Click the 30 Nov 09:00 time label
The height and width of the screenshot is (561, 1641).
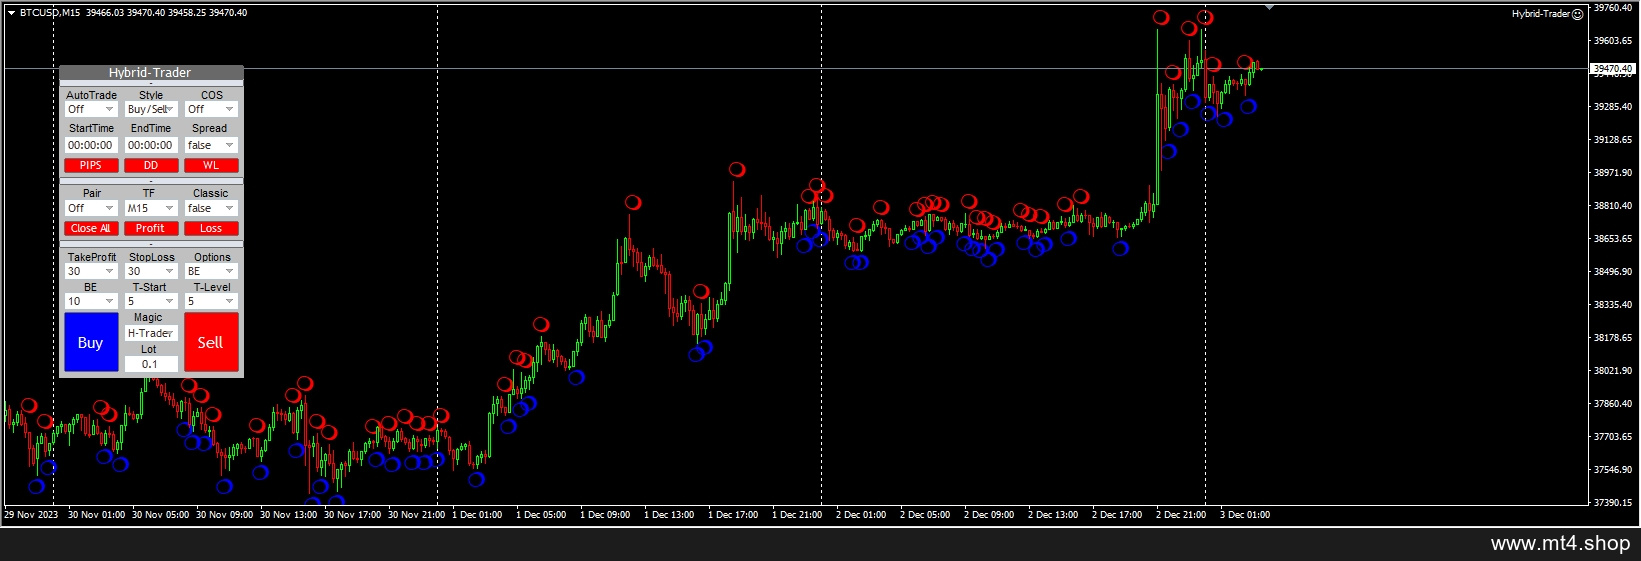point(225,515)
